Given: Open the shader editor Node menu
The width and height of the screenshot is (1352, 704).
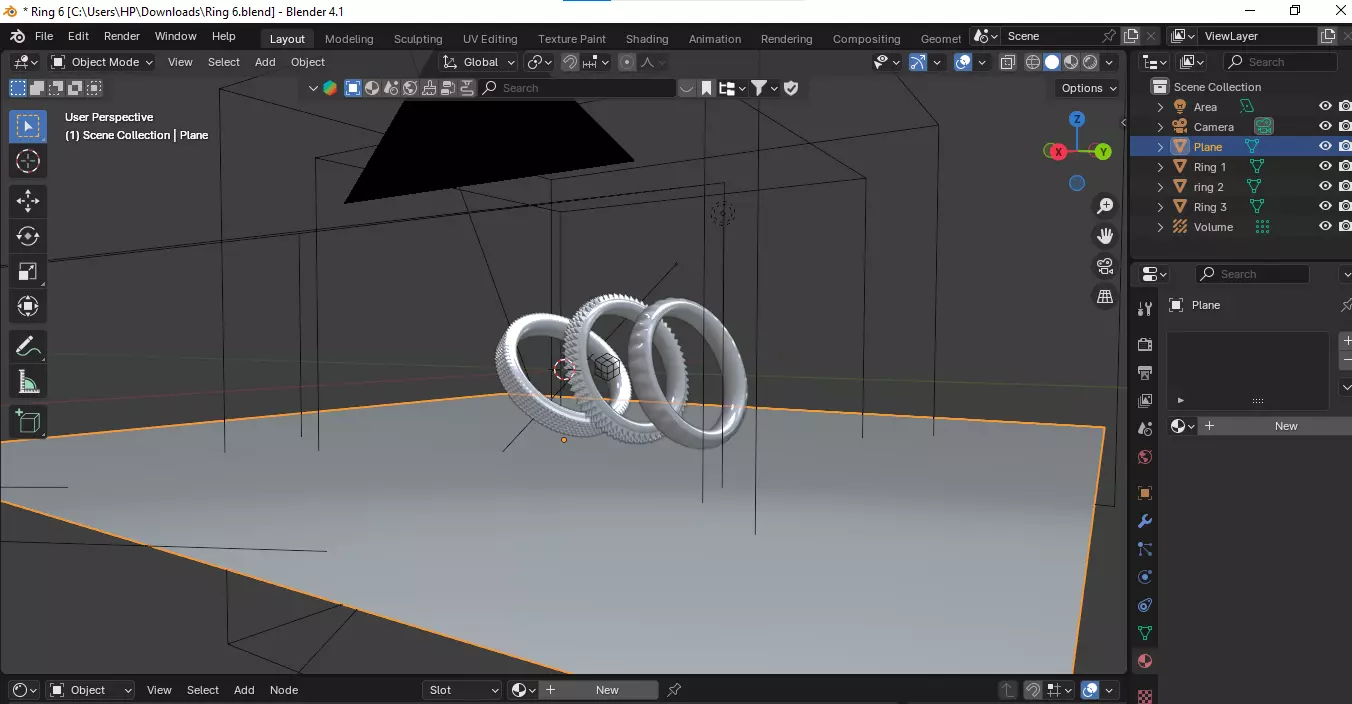Looking at the screenshot, I should pos(284,690).
